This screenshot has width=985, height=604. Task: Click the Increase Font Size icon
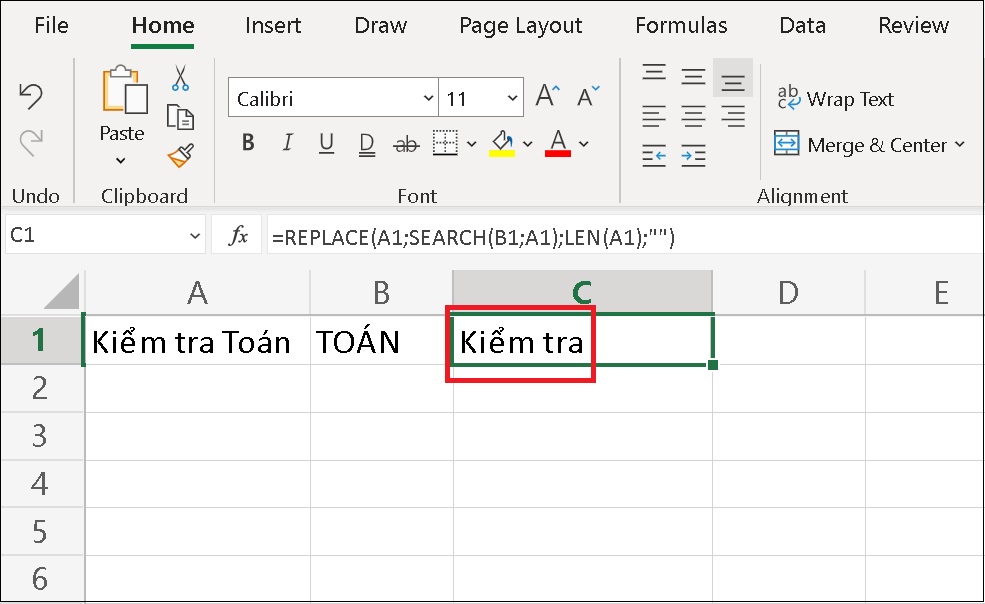point(546,93)
